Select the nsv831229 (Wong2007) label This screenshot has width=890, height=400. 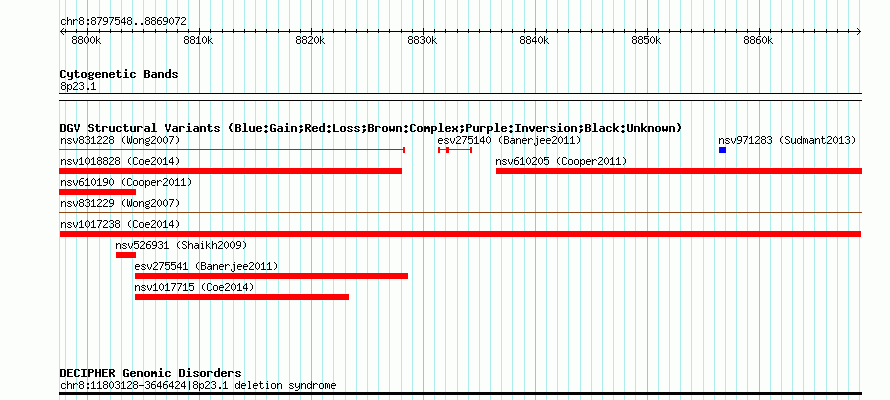[120, 203]
